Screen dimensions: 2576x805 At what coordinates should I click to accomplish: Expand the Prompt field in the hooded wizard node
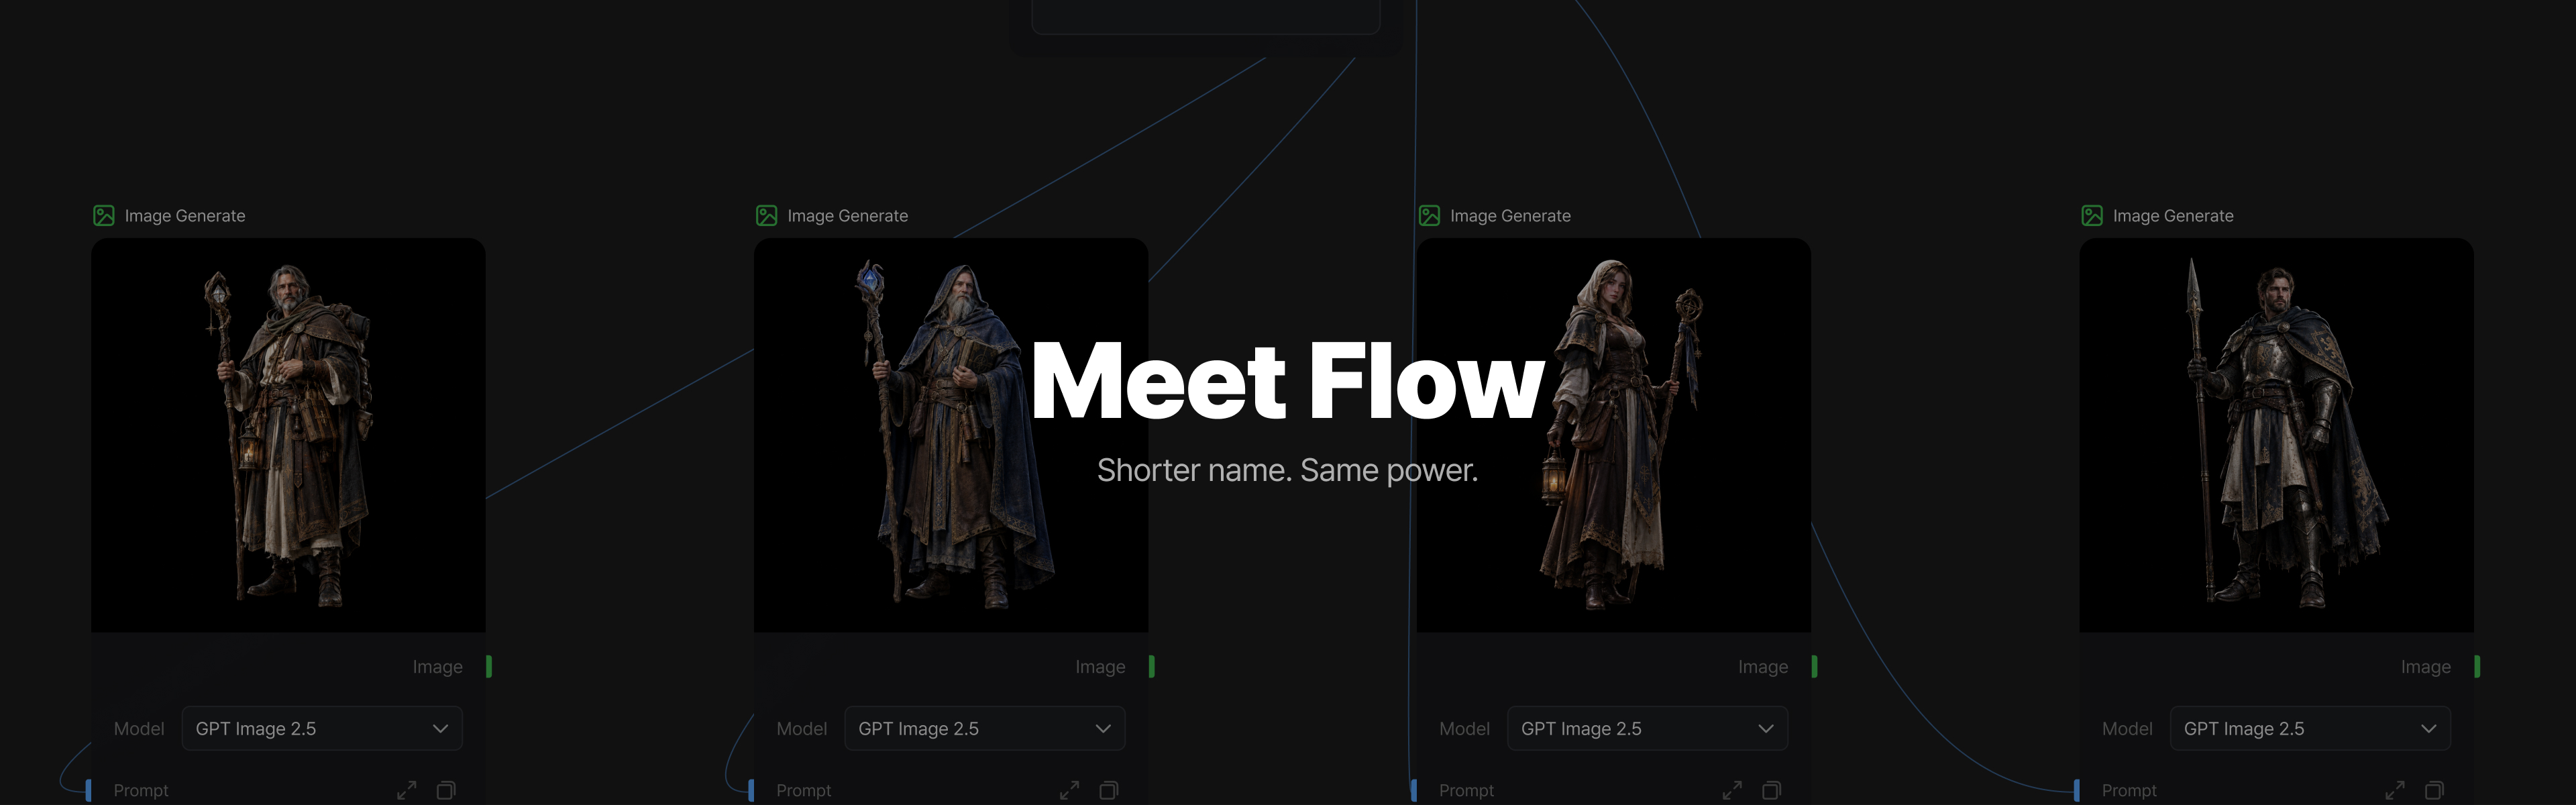pyautogui.click(x=1070, y=790)
